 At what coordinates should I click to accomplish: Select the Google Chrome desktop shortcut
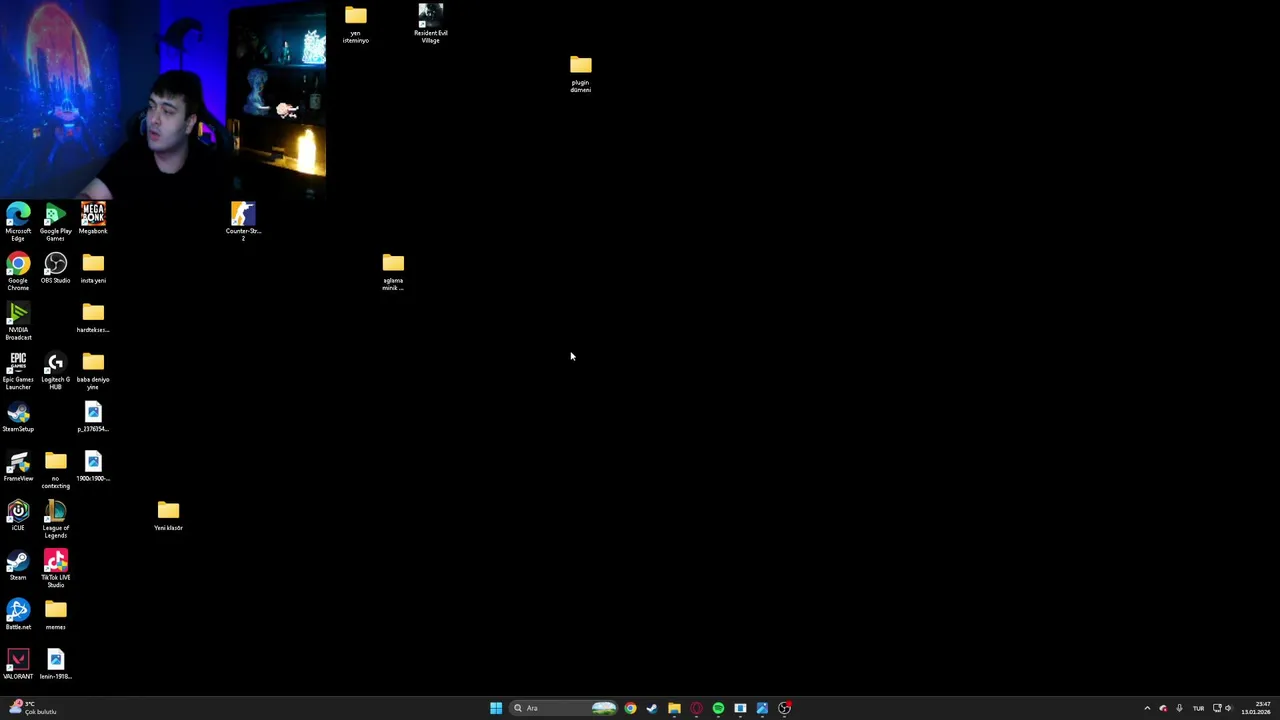18,271
